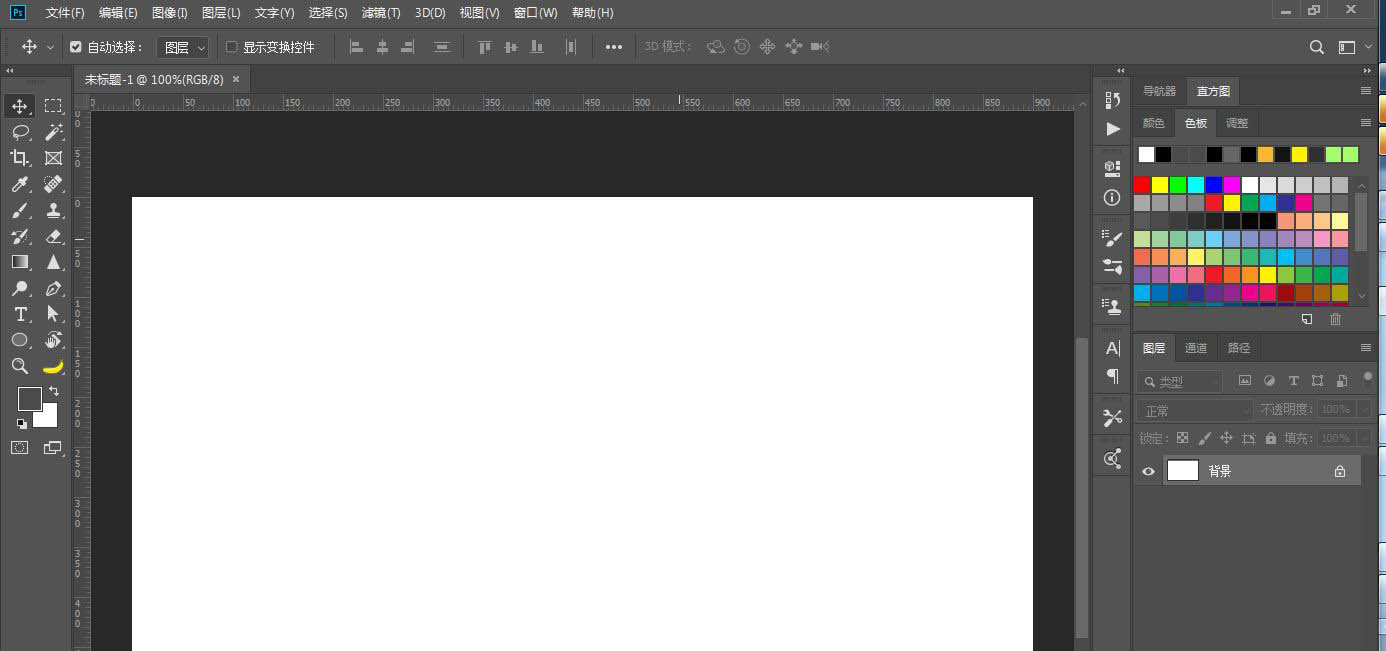Select the Frame tool
This screenshot has height=651, width=1386.
pyautogui.click(x=53, y=158)
